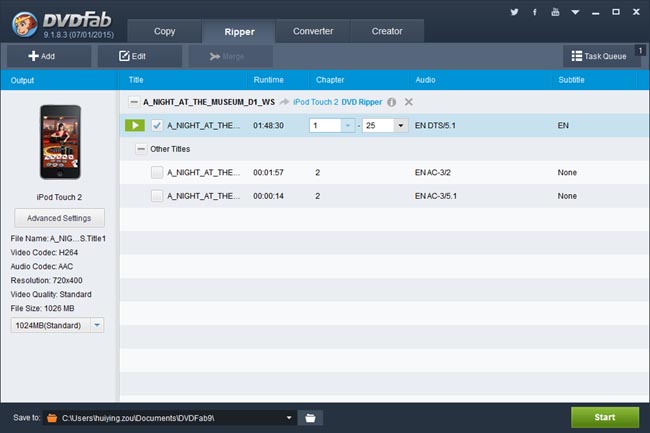
Task: Click the Output panel header
Action: (x=22, y=80)
